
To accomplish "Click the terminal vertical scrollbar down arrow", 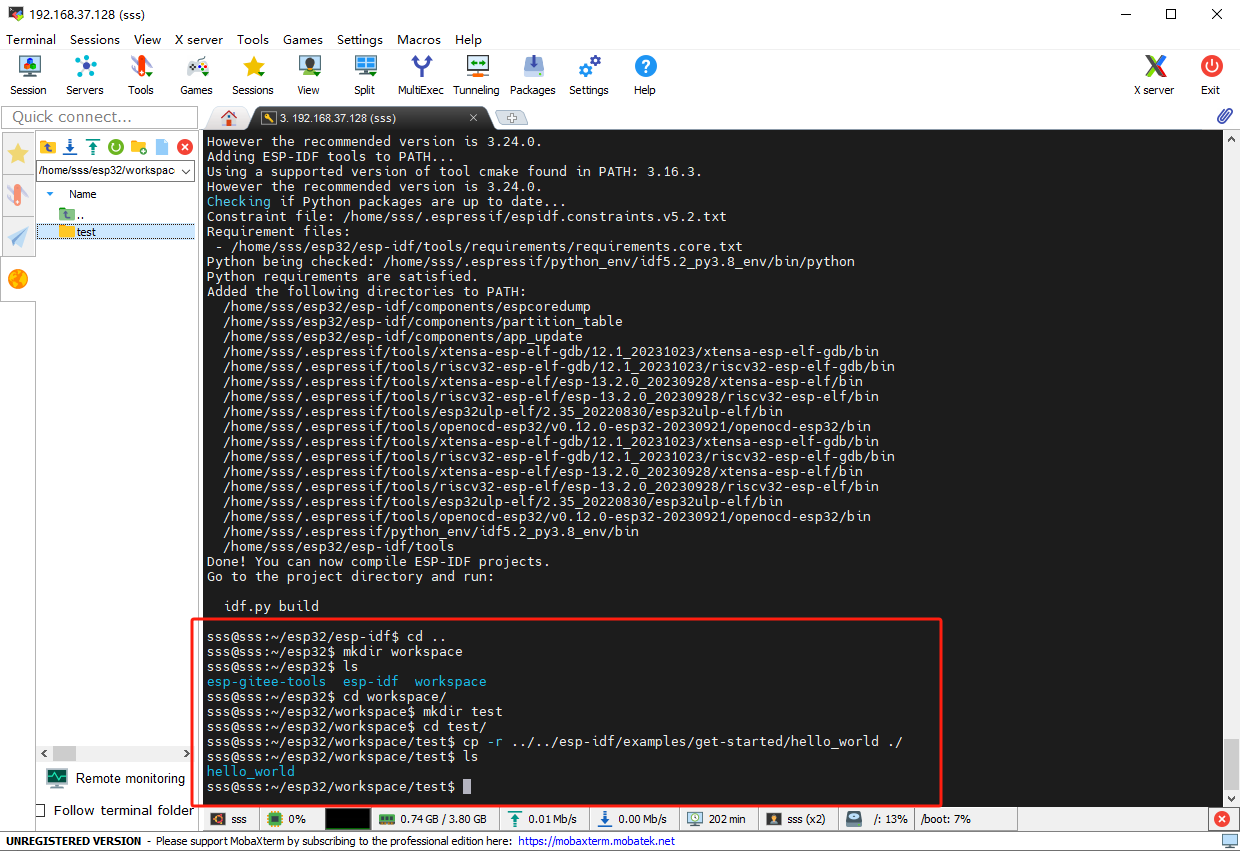I will [x=1231, y=798].
